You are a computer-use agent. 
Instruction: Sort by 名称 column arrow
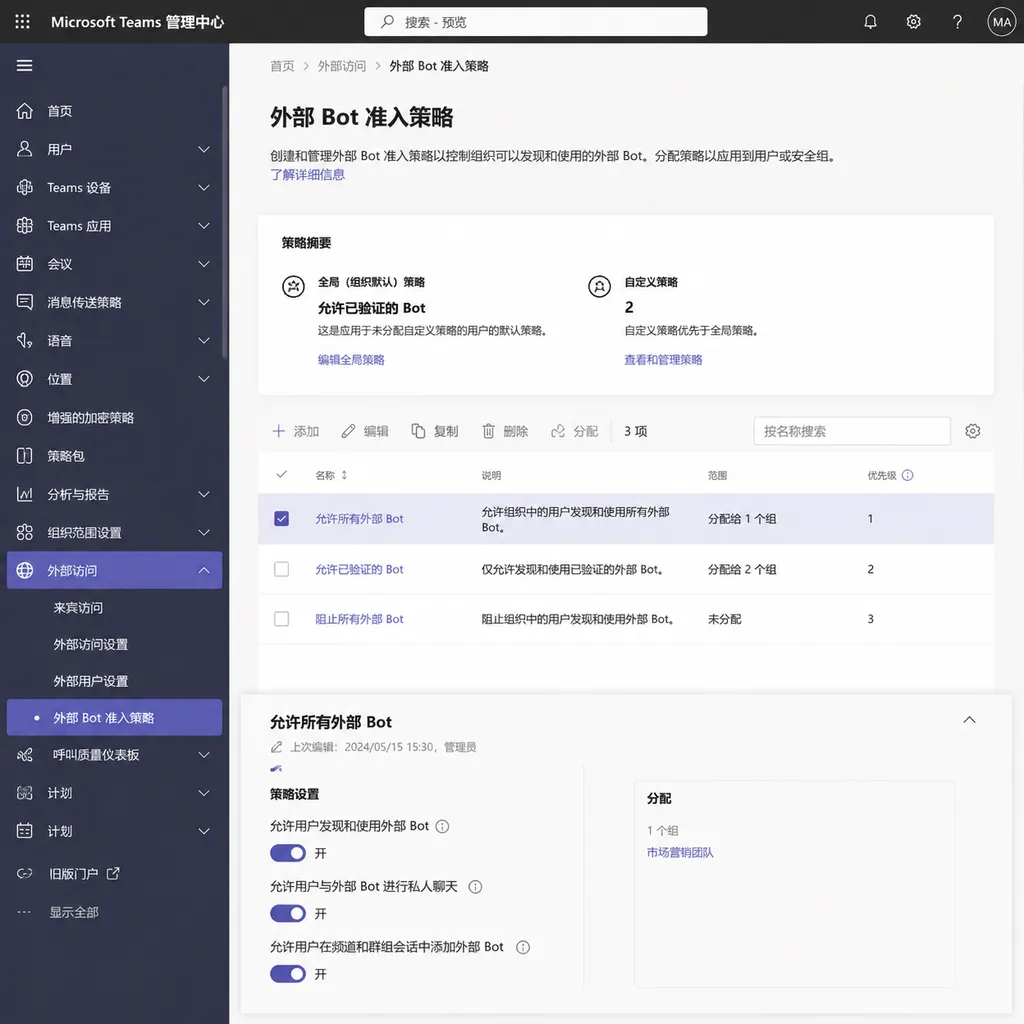344,475
